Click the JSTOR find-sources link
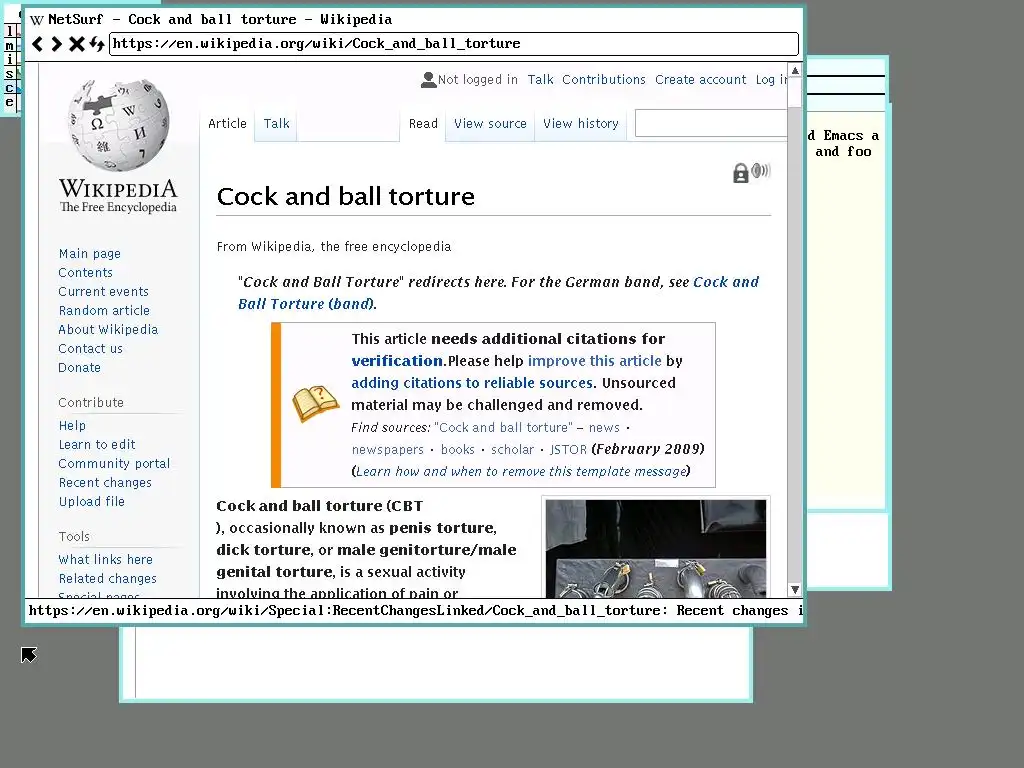 [x=568, y=449]
